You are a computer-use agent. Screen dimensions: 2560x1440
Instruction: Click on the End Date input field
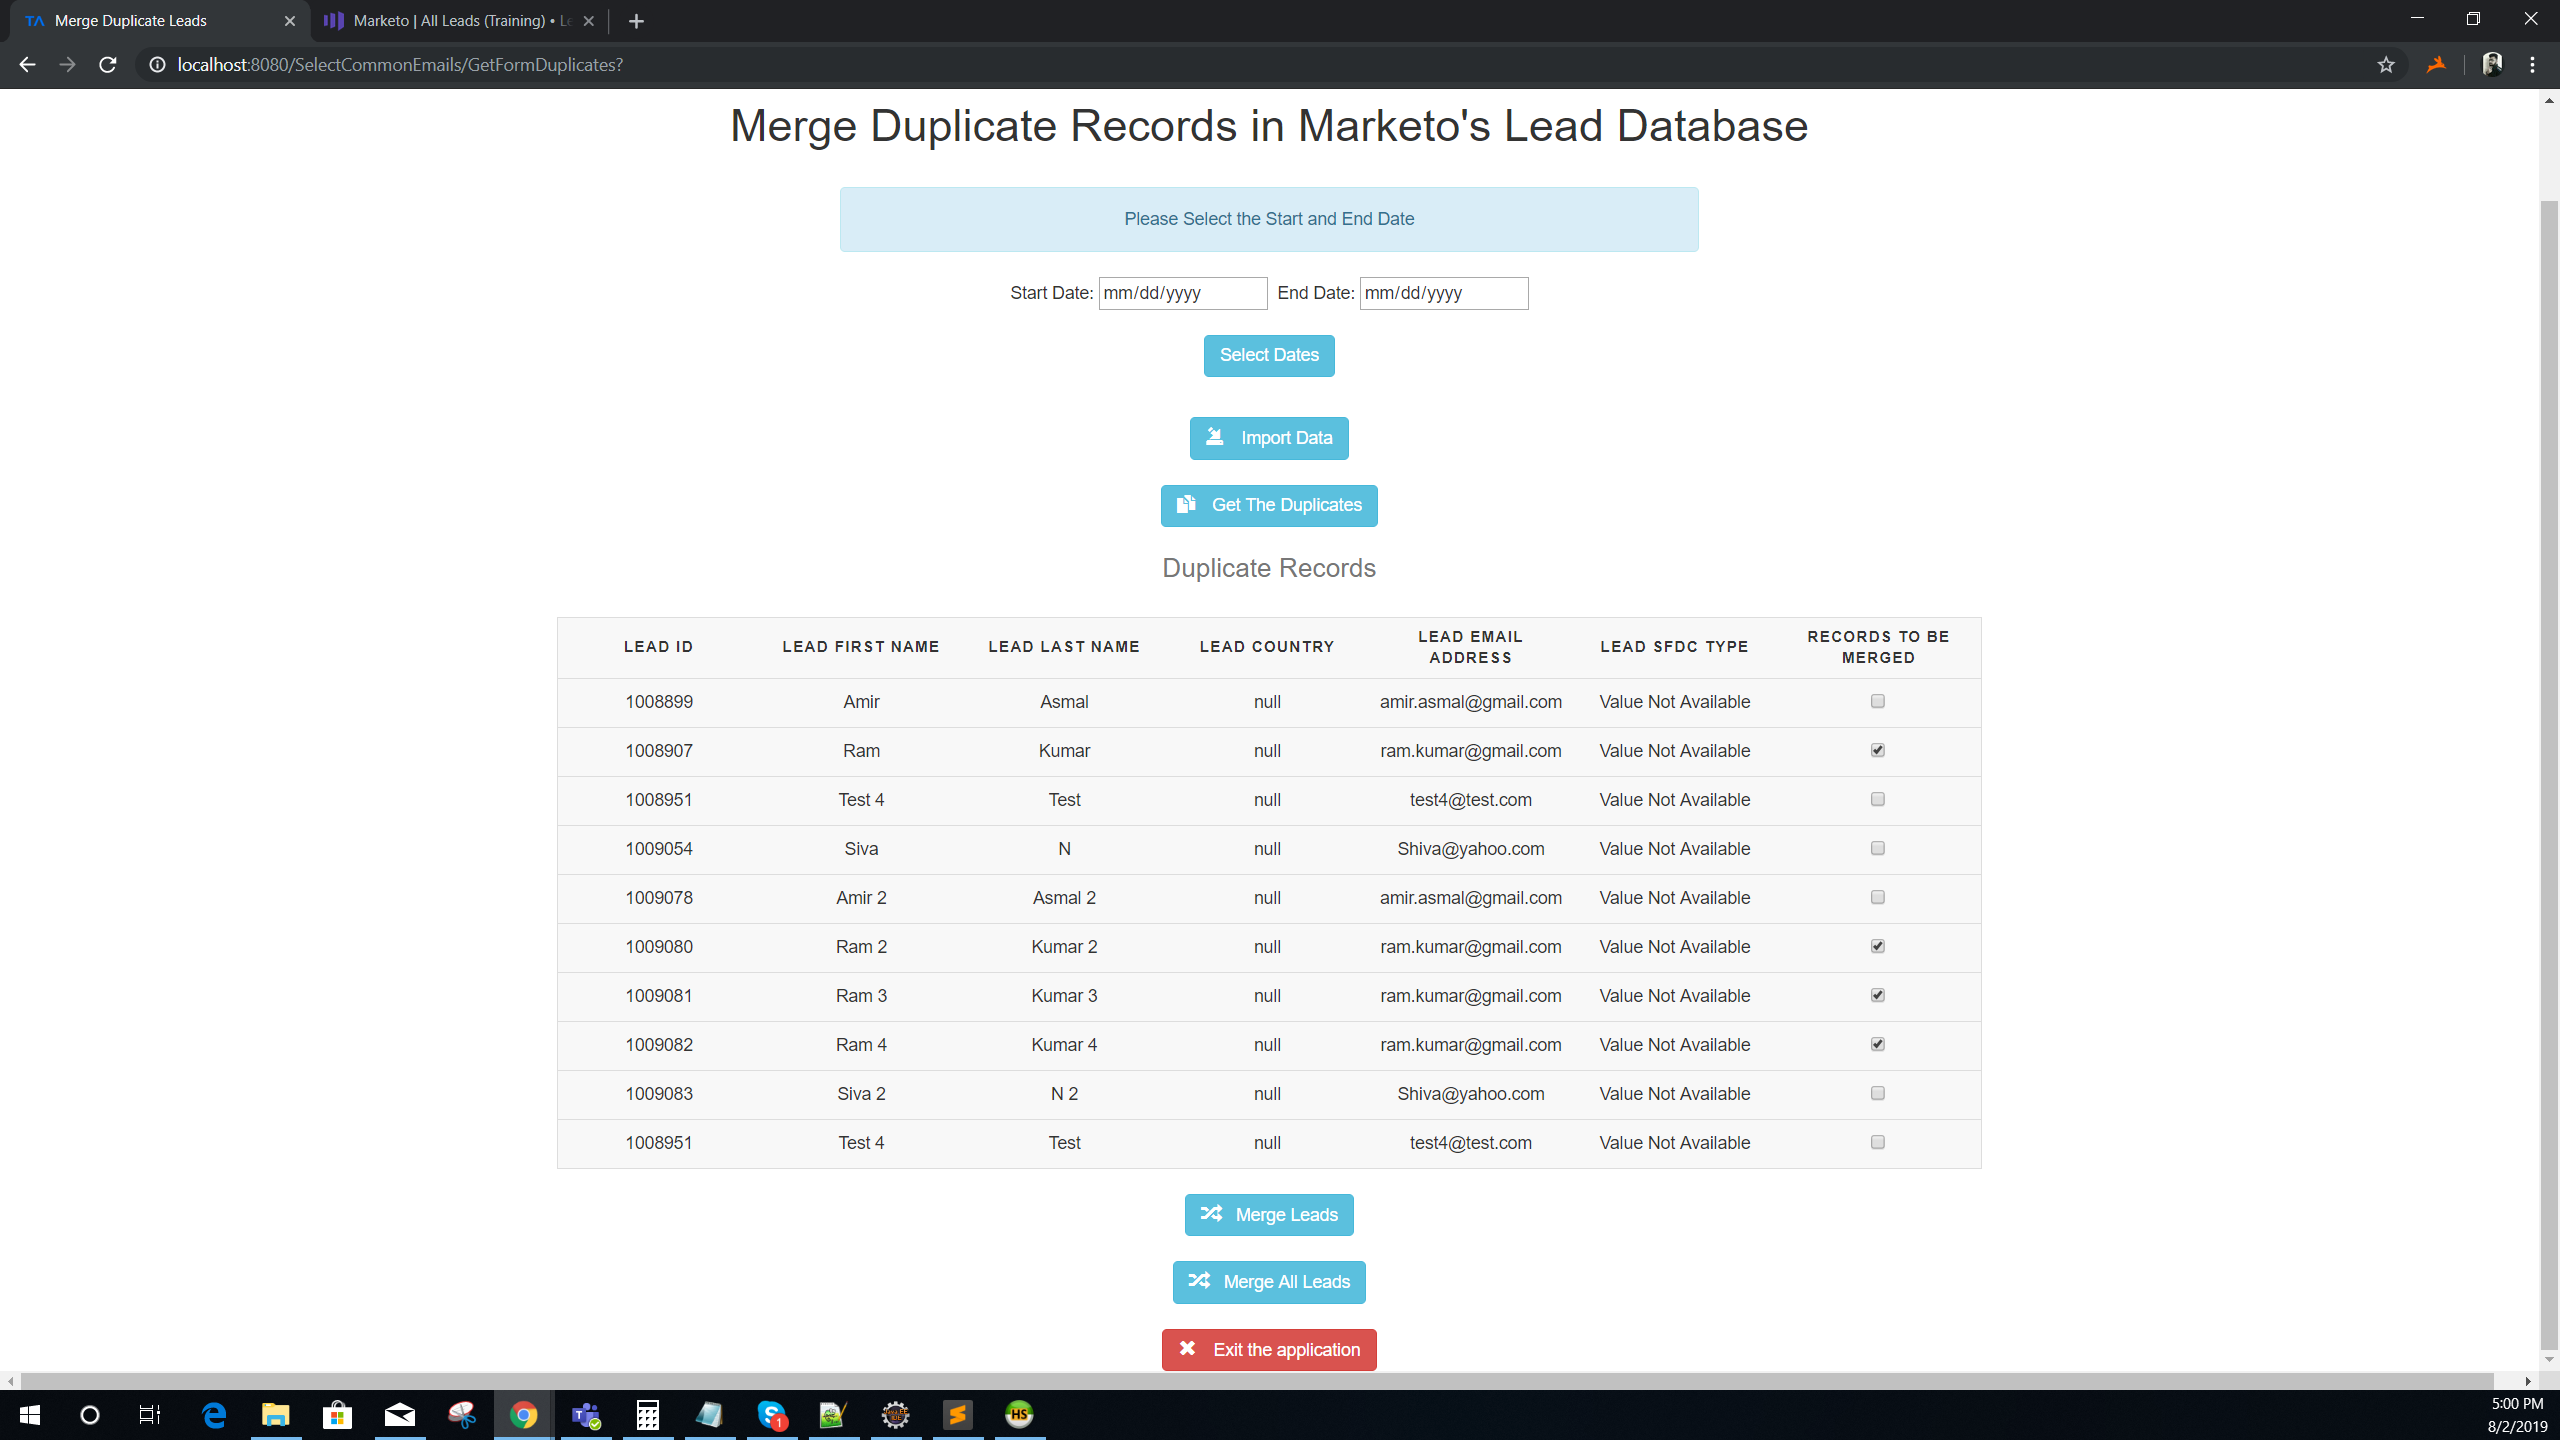pyautogui.click(x=1442, y=292)
